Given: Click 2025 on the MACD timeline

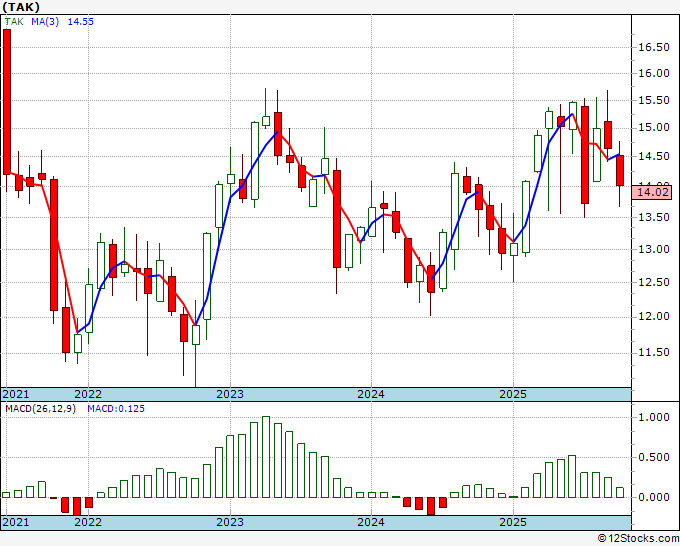Looking at the screenshot, I should point(513,522).
